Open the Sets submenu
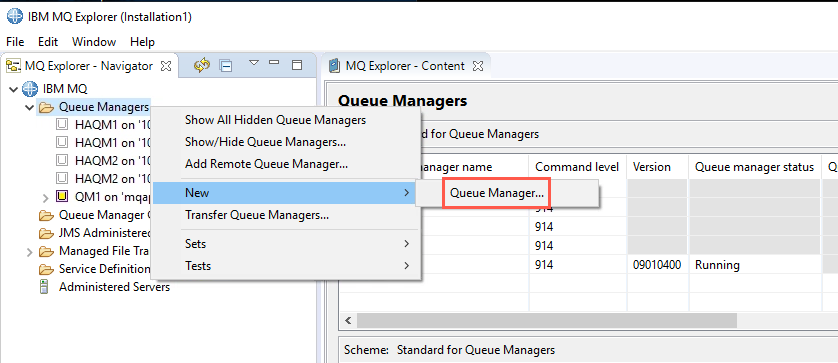 tap(286, 244)
